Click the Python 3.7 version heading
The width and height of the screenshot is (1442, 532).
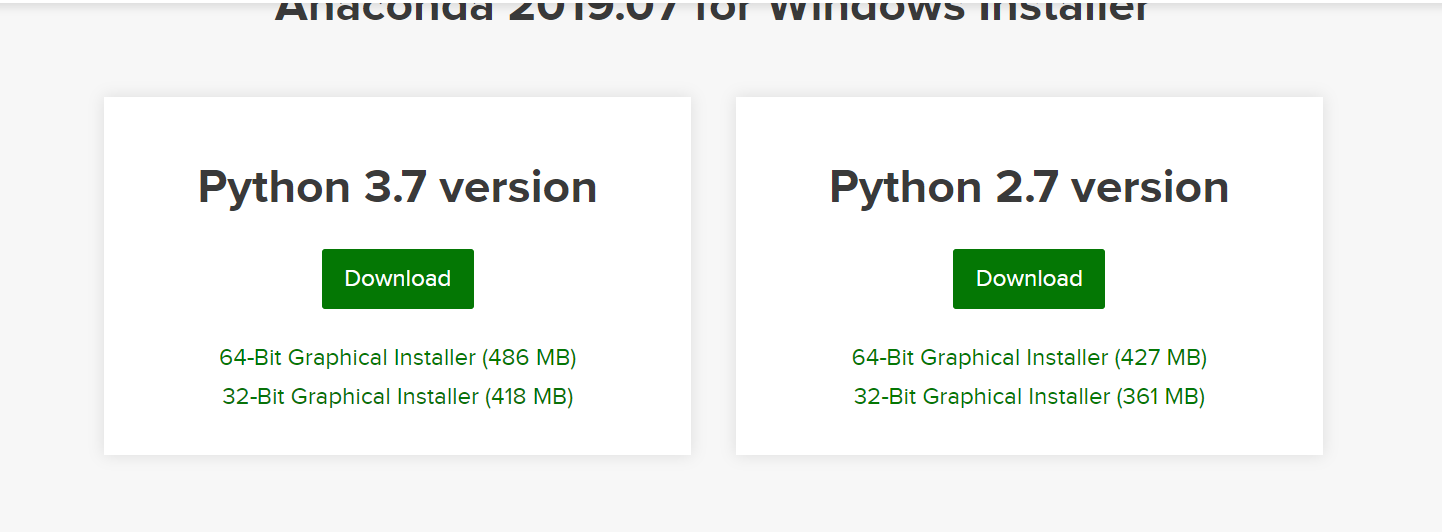(x=397, y=187)
